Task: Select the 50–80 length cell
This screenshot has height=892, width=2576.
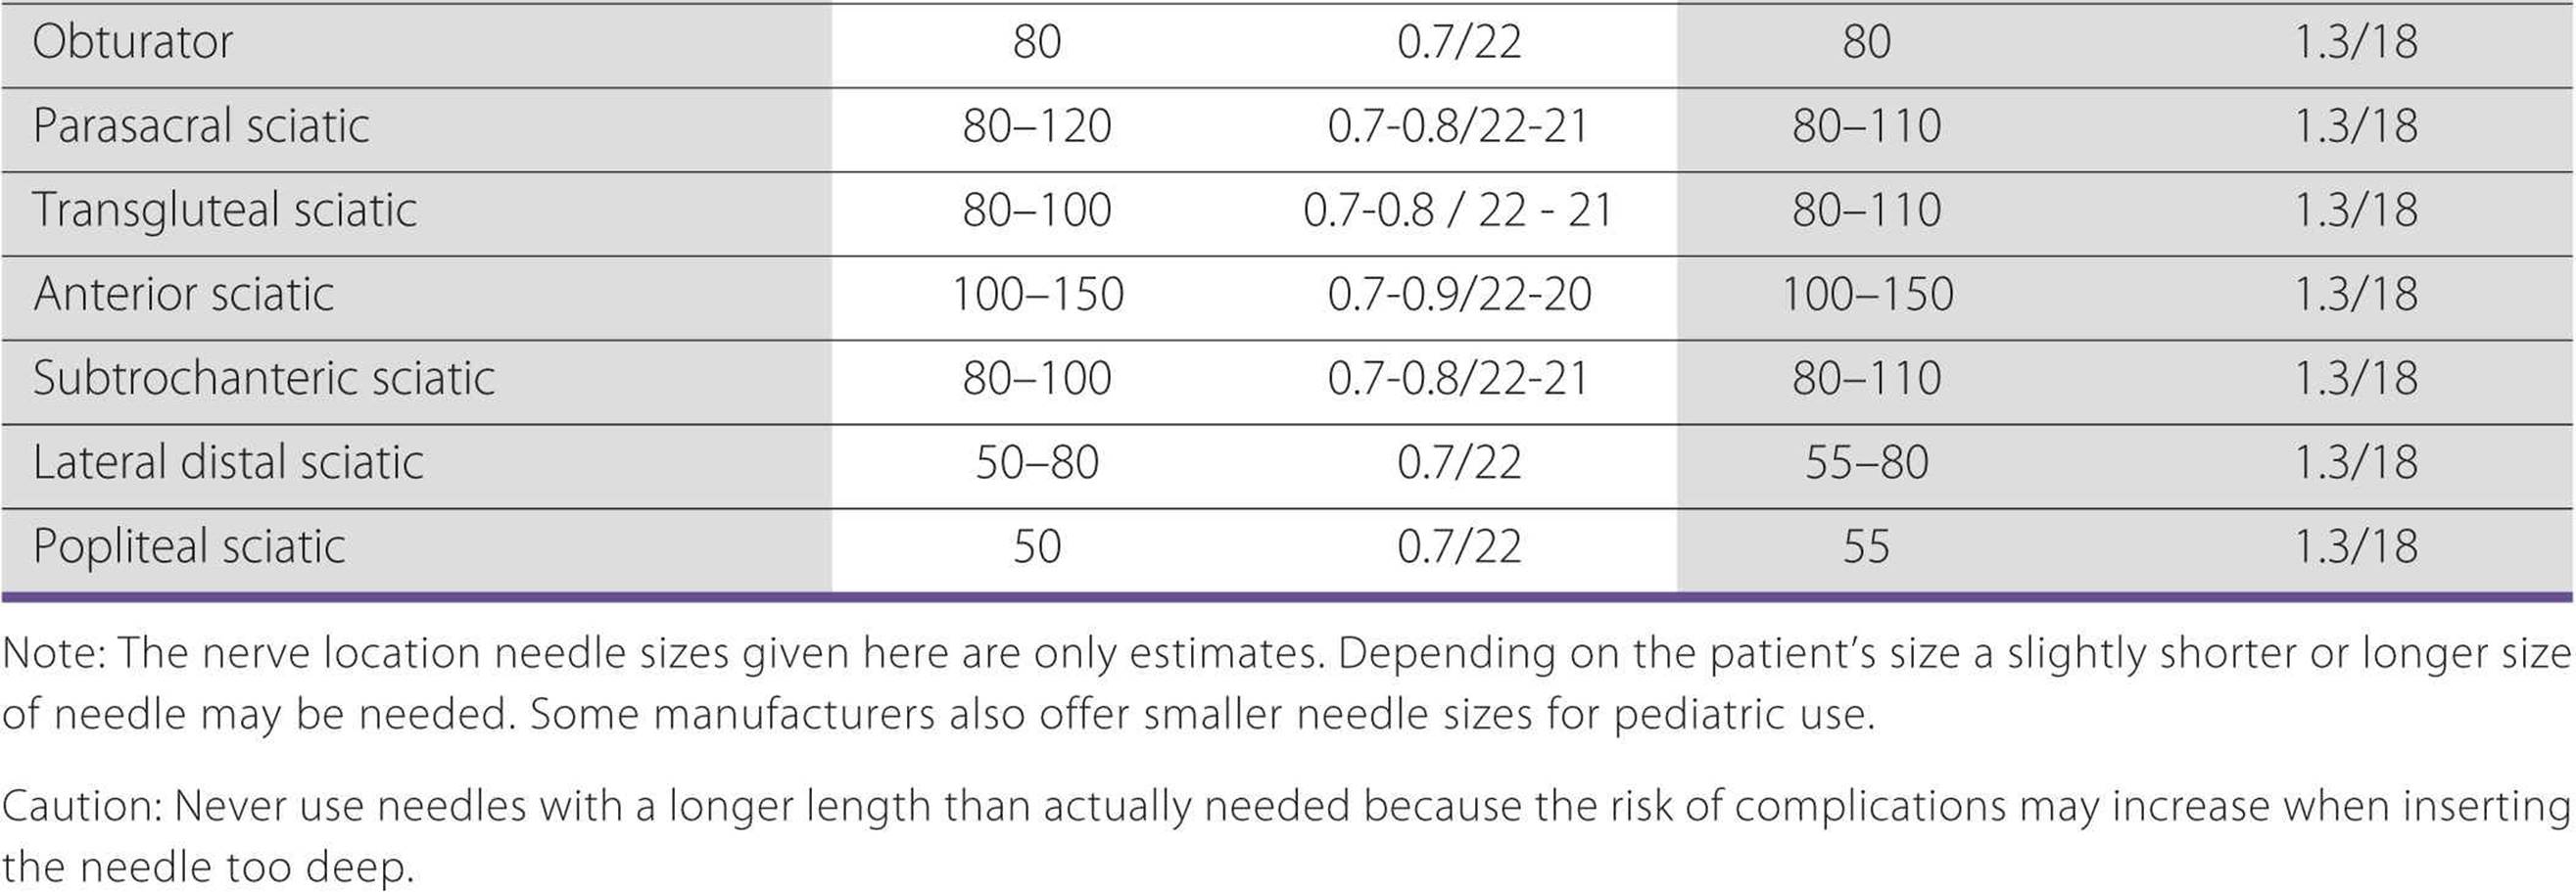Action: (x=1037, y=462)
